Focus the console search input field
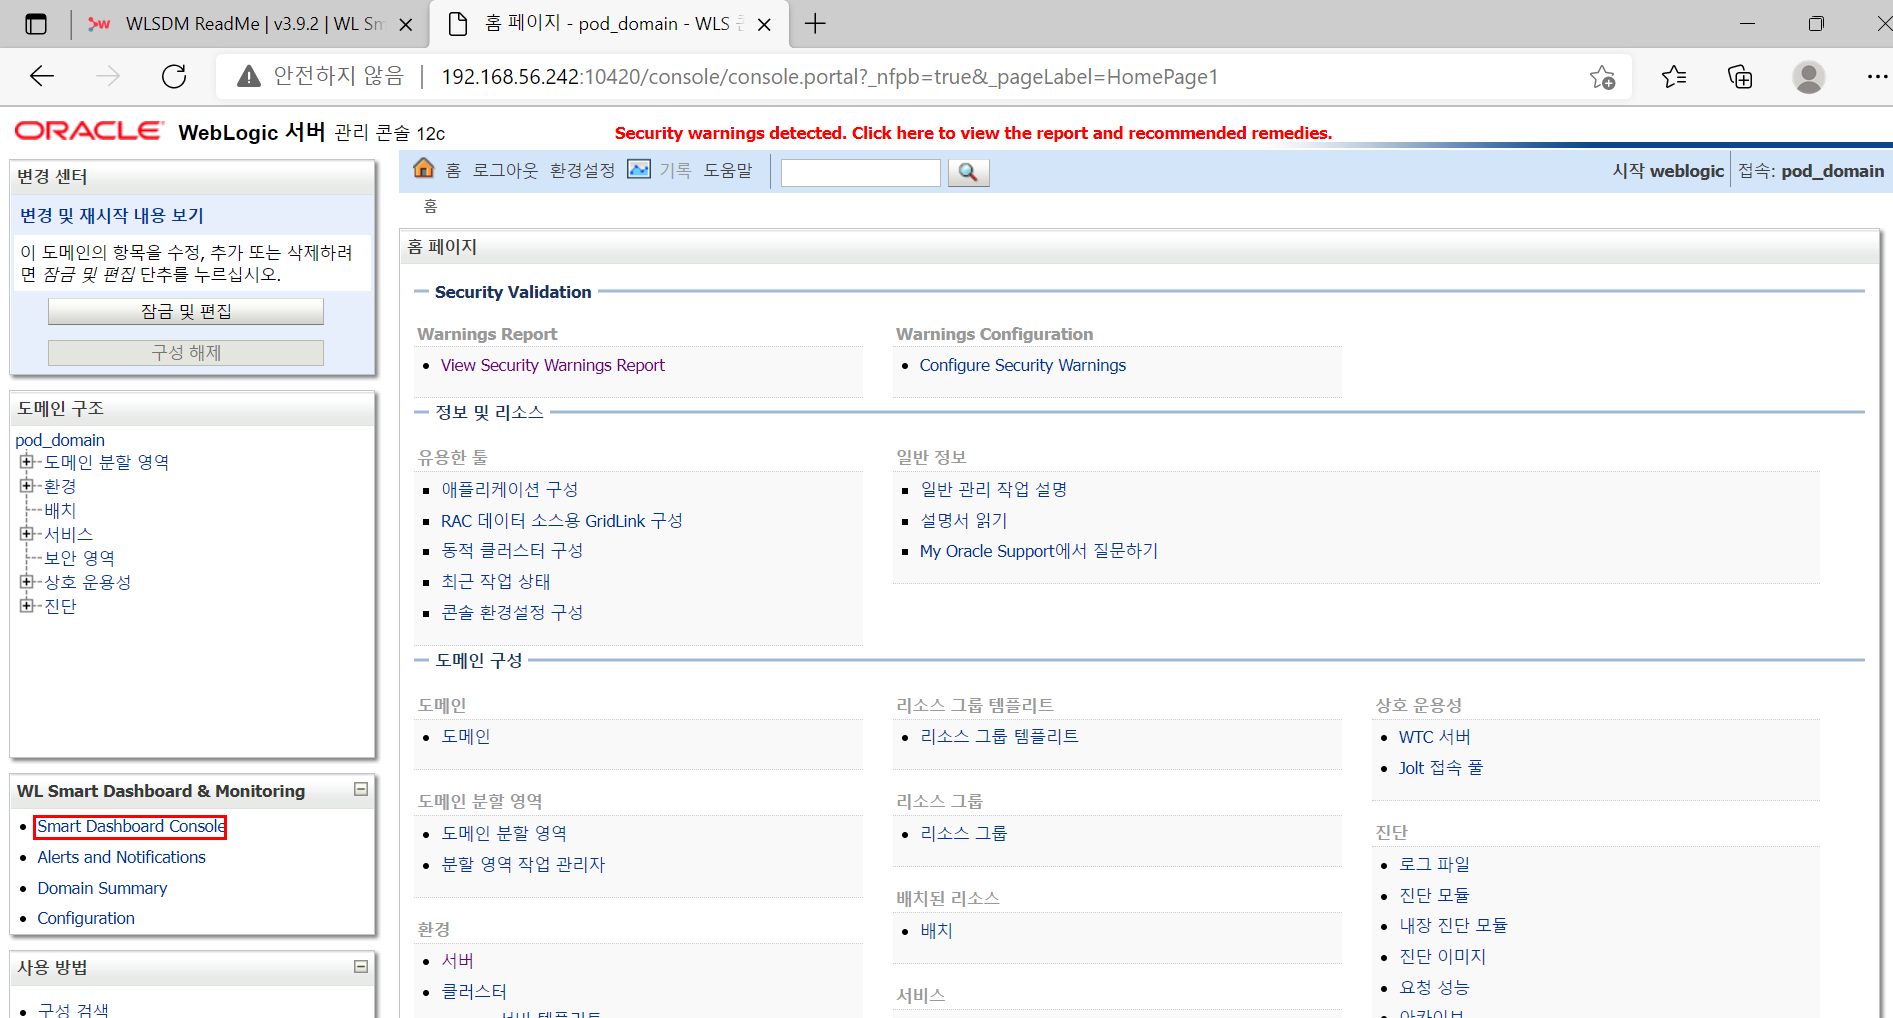 point(860,172)
